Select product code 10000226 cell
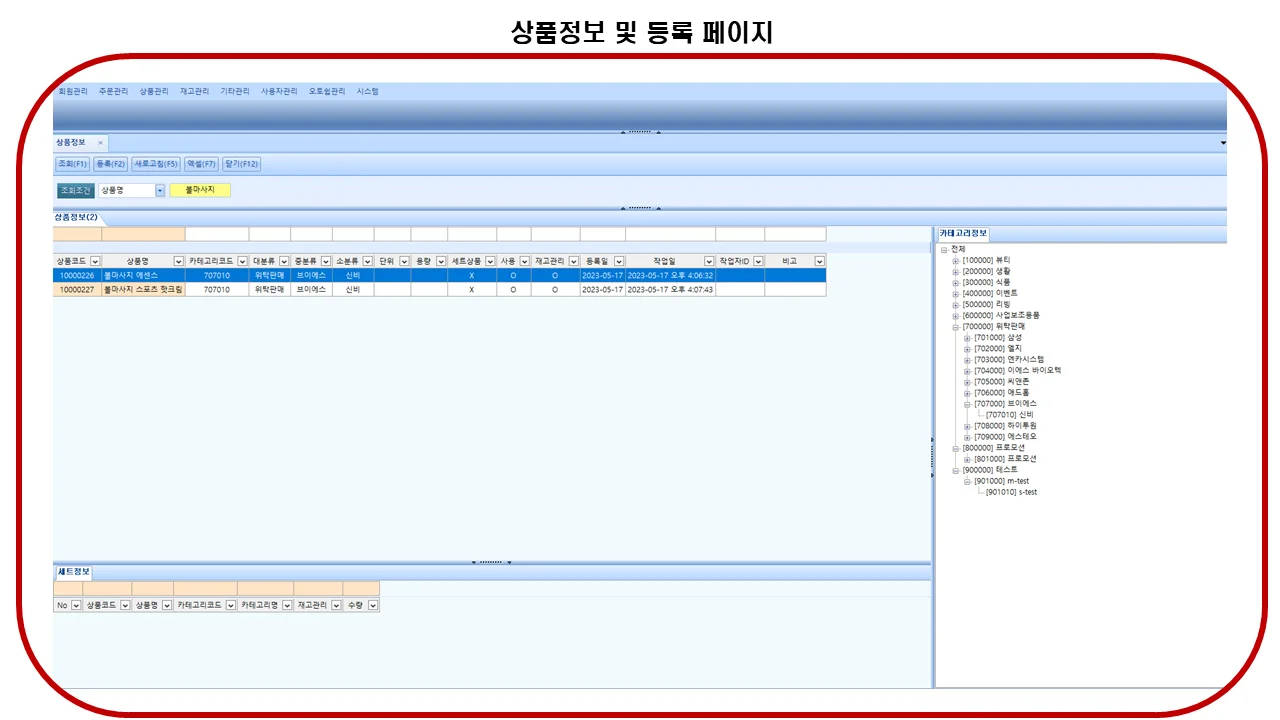 tap(77, 275)
